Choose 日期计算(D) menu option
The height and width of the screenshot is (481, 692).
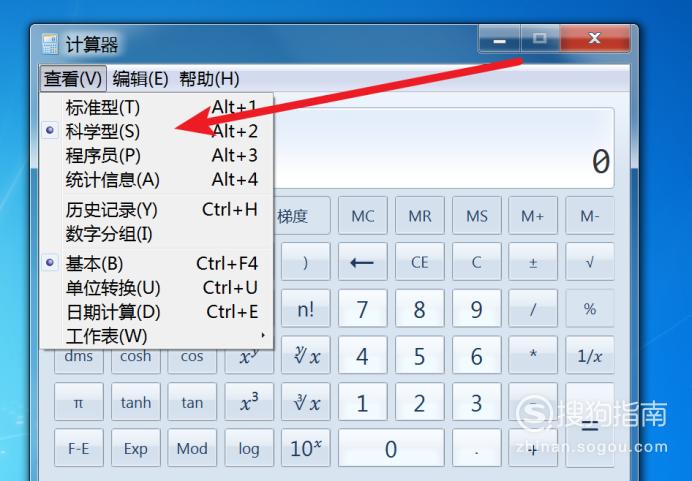tap(157, 312)
